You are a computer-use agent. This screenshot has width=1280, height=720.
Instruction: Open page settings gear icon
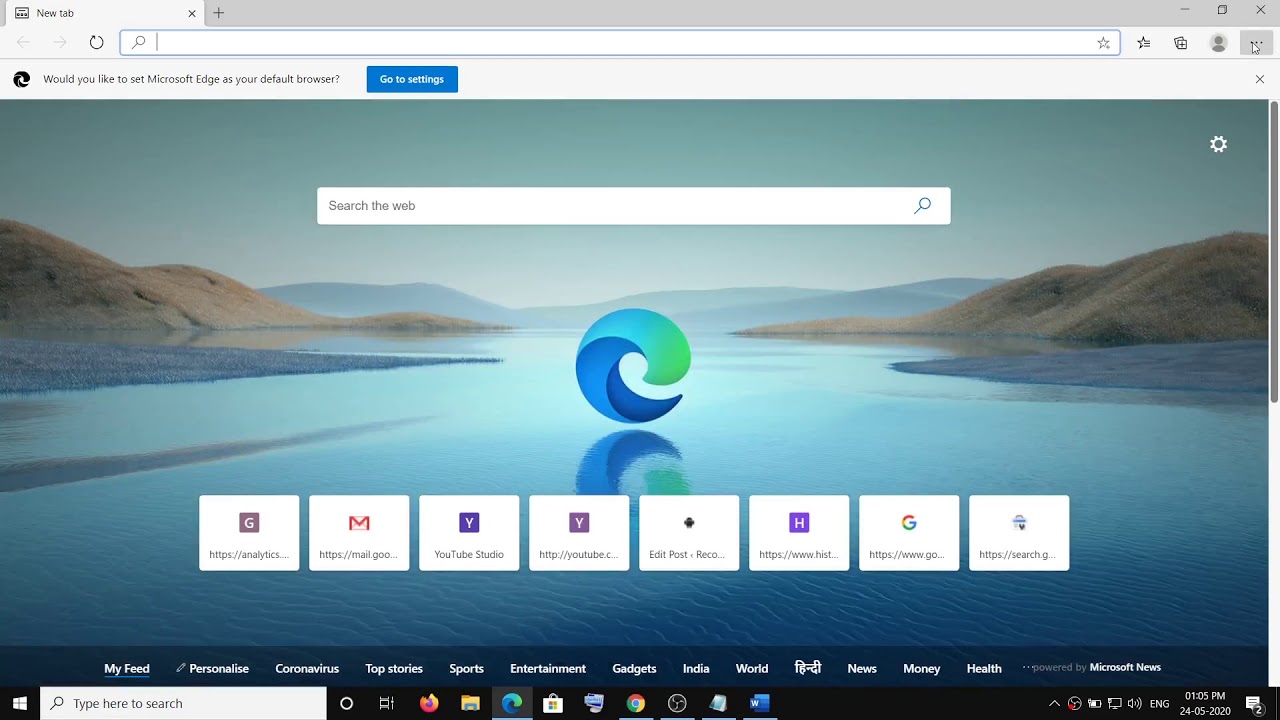pos(1218,144)
